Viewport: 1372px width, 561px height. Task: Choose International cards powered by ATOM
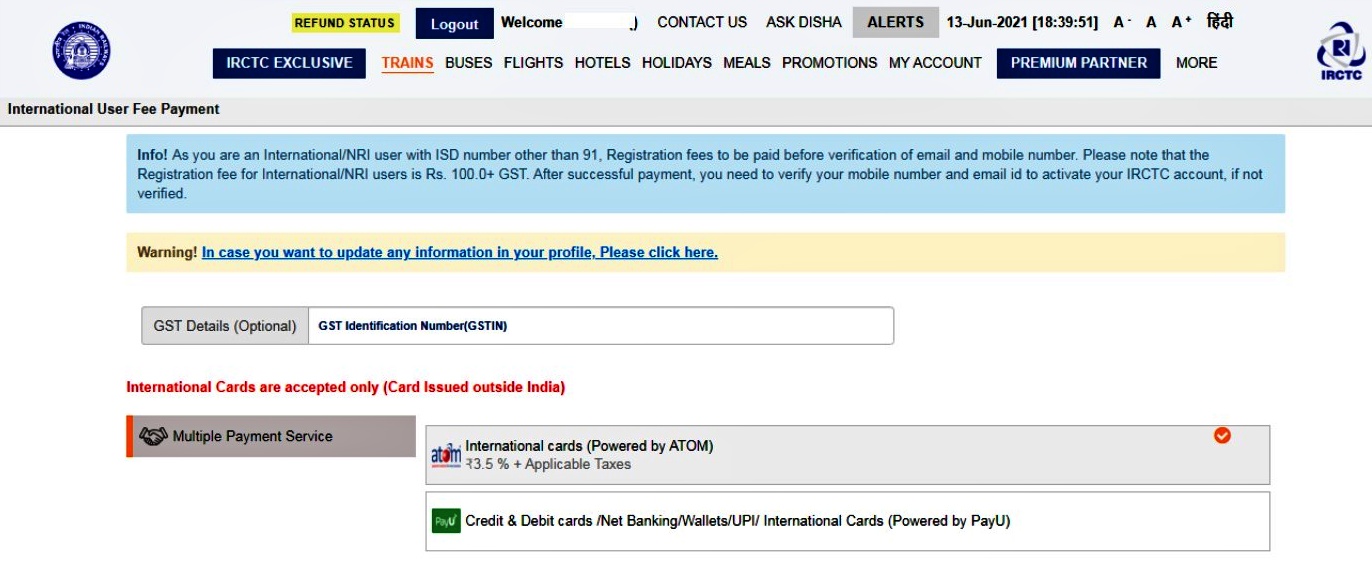click(589, 446)
